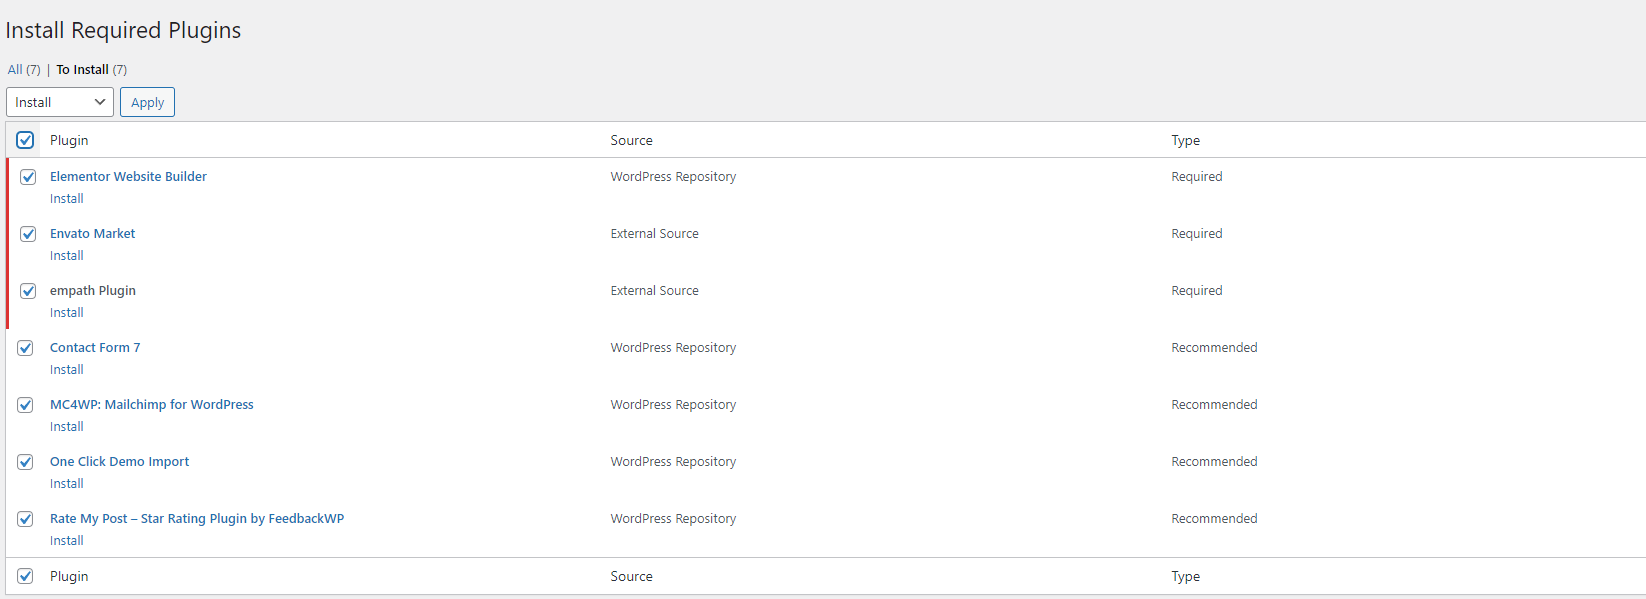This screenshot has width=1646, height=599.
Task: Toggle the select-all checkbox in the footer
Action: (25, 576)
